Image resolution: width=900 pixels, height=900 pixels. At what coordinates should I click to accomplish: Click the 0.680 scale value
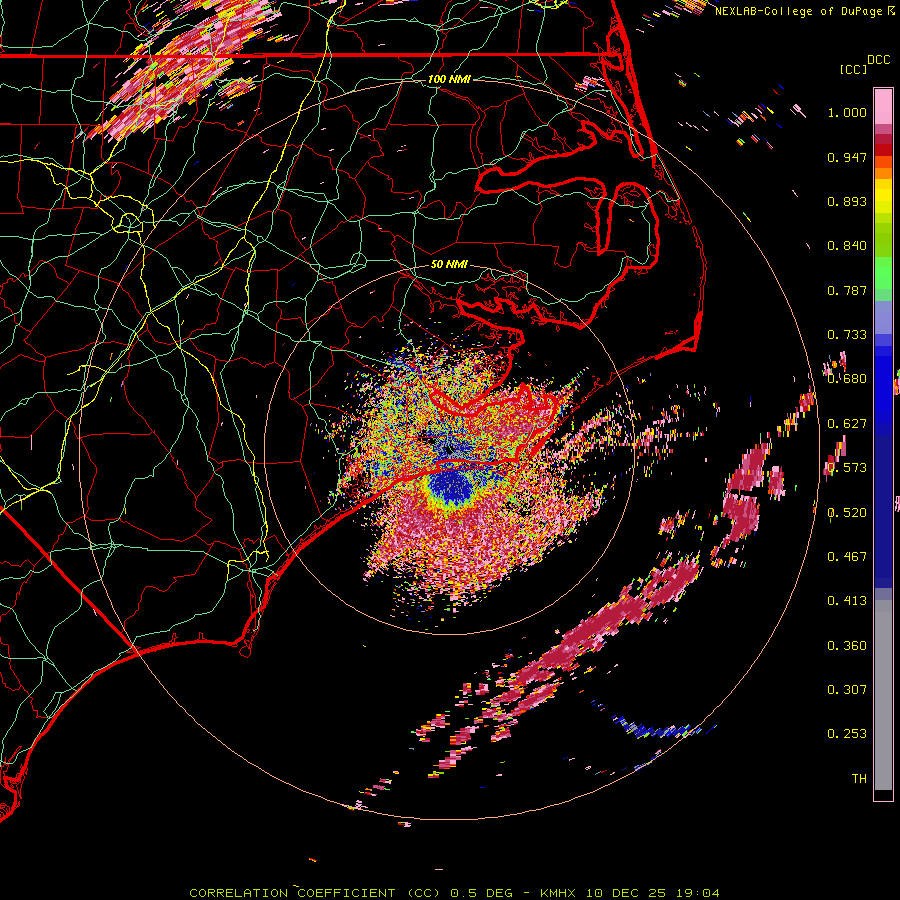pos(847,379)
